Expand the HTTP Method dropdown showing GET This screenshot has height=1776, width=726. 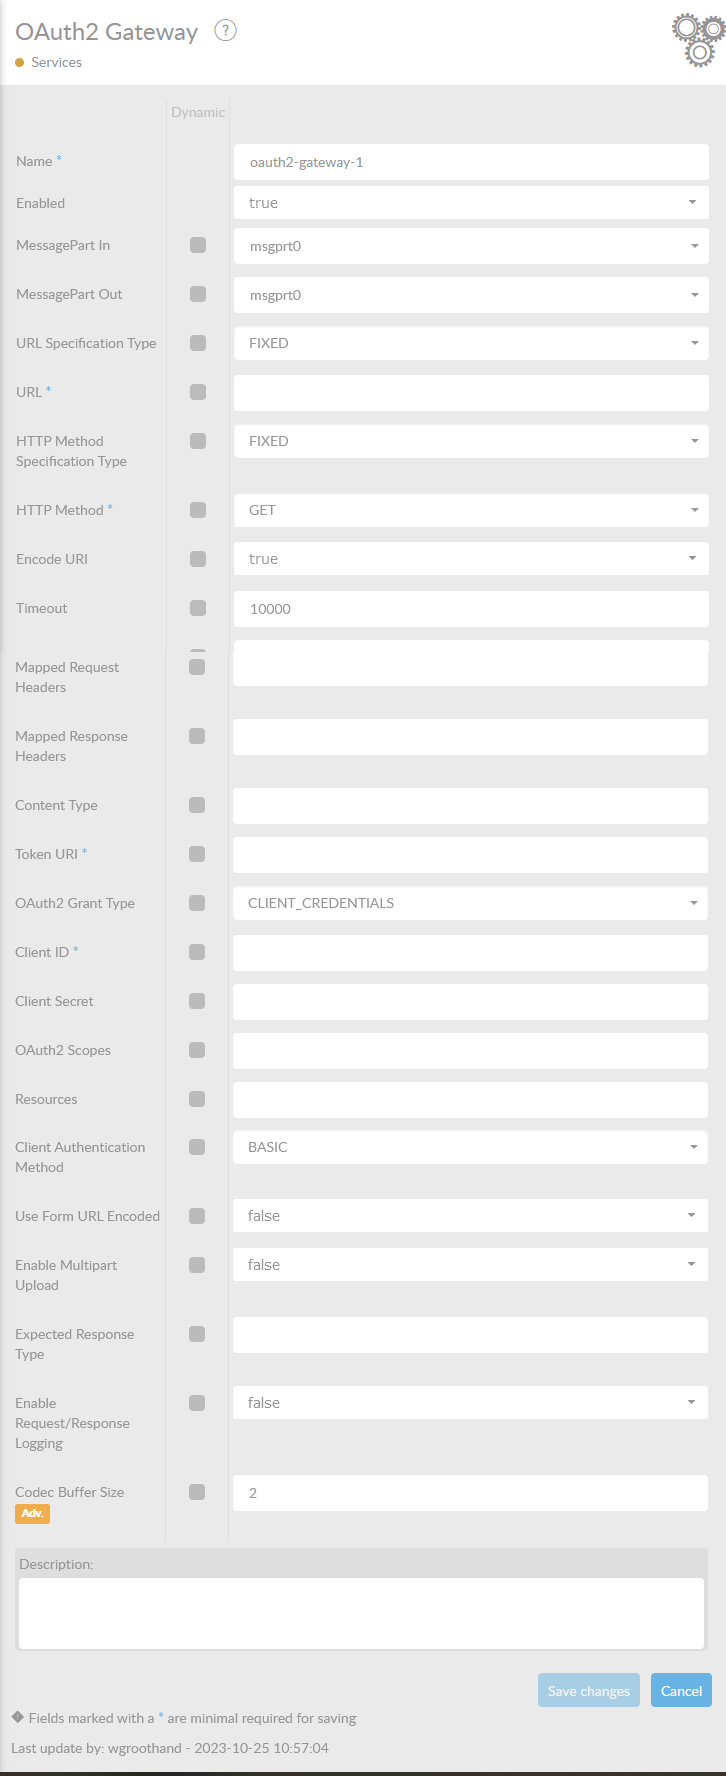click(x=471, y=510)
